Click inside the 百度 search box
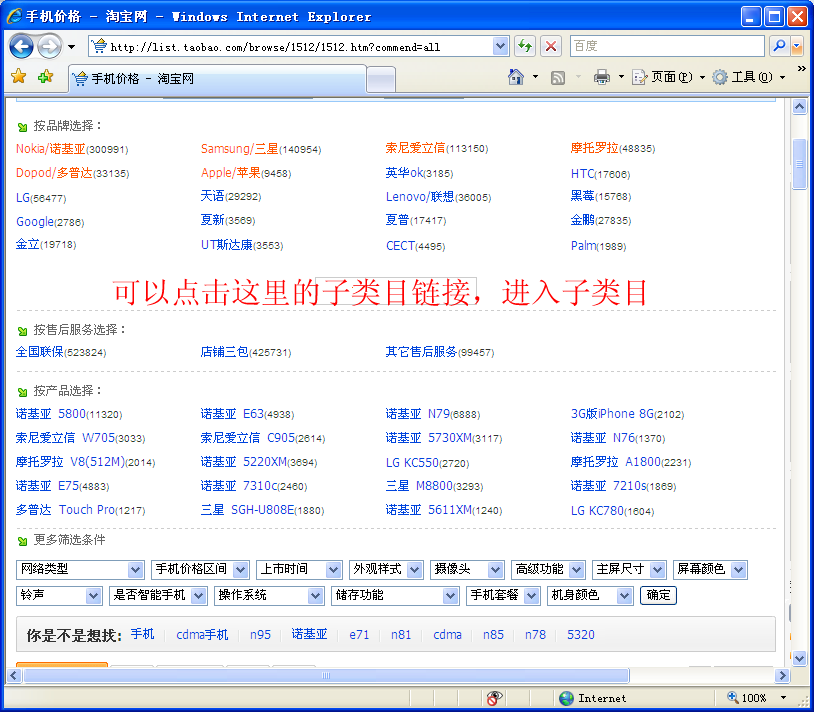814x712 pixels. tap(666, 46)
